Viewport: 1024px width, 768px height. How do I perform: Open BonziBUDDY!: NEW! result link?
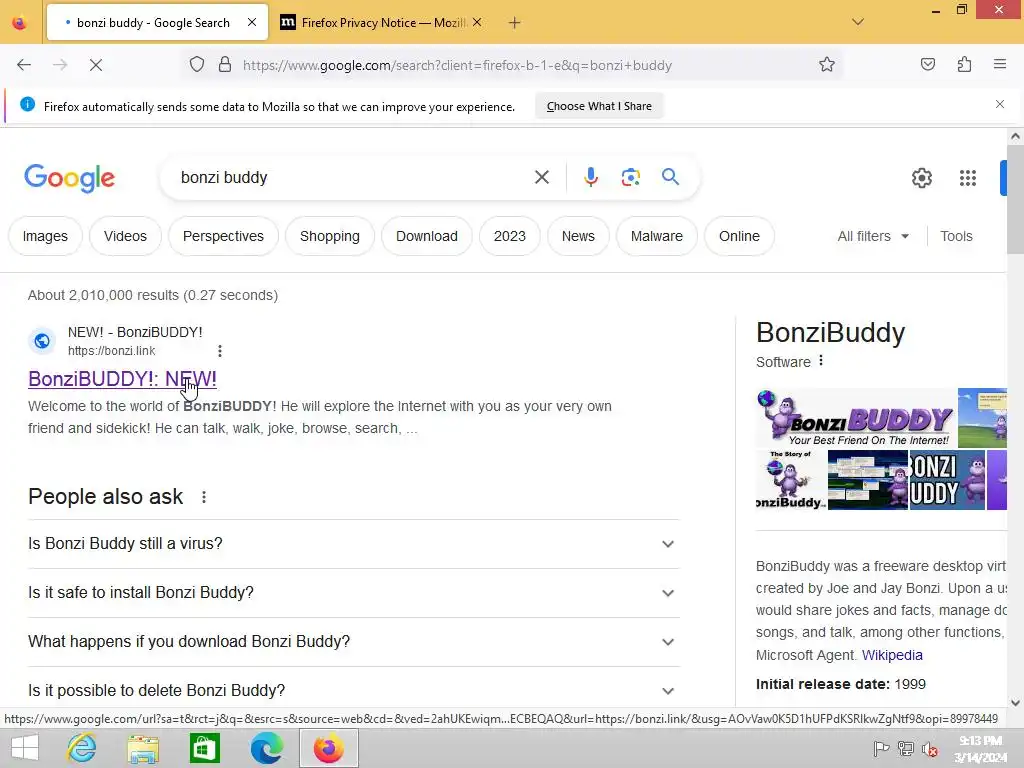tap(122, 379)
